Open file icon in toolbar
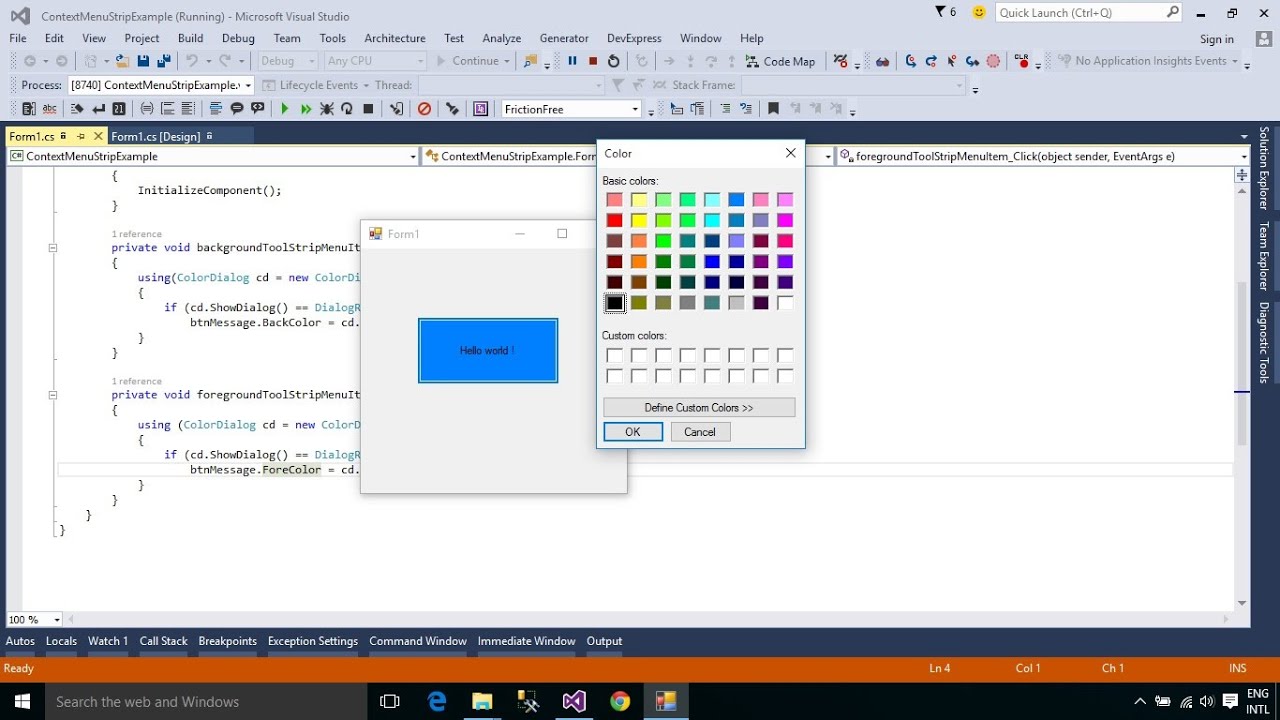The width and height of the screenshot is (1280, 720). (121, 61)
